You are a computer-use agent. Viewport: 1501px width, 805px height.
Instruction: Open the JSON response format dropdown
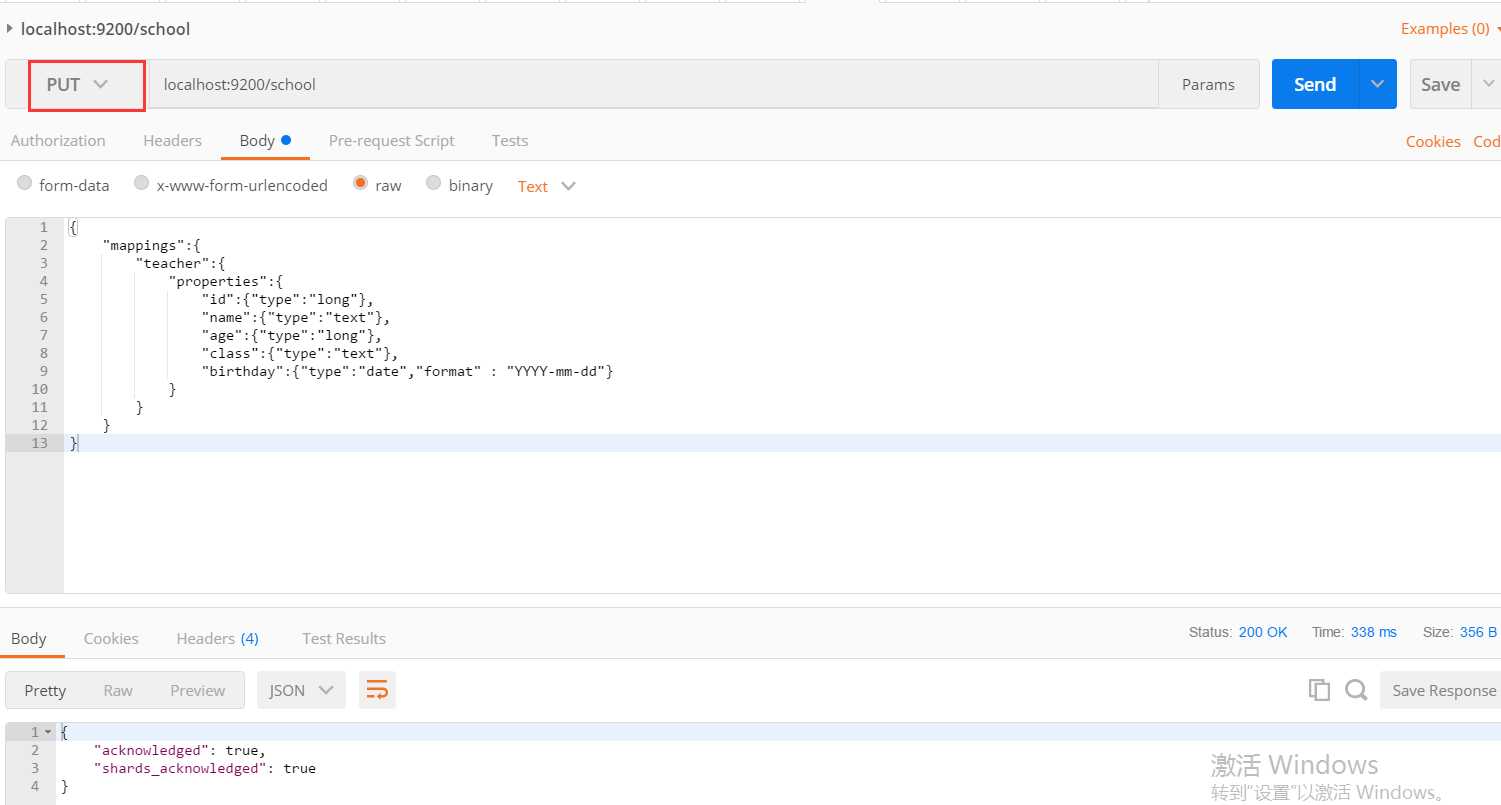301,690
